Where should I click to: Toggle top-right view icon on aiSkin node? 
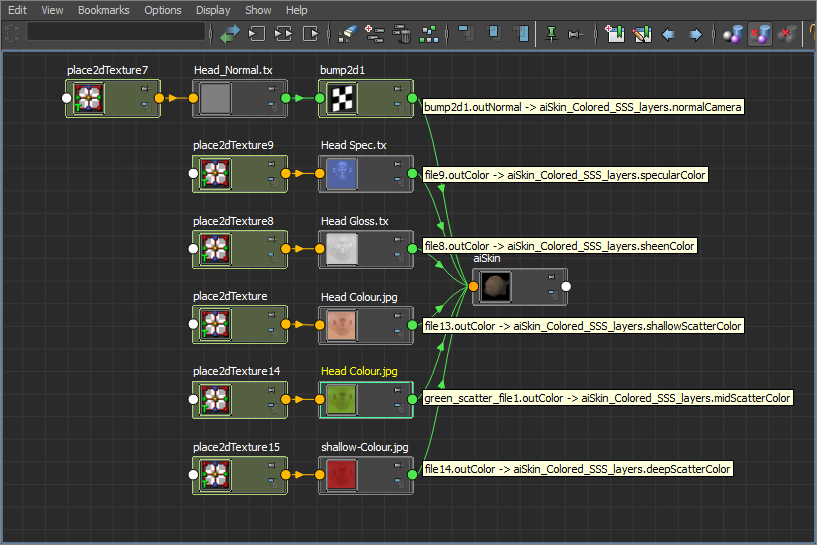550,276
